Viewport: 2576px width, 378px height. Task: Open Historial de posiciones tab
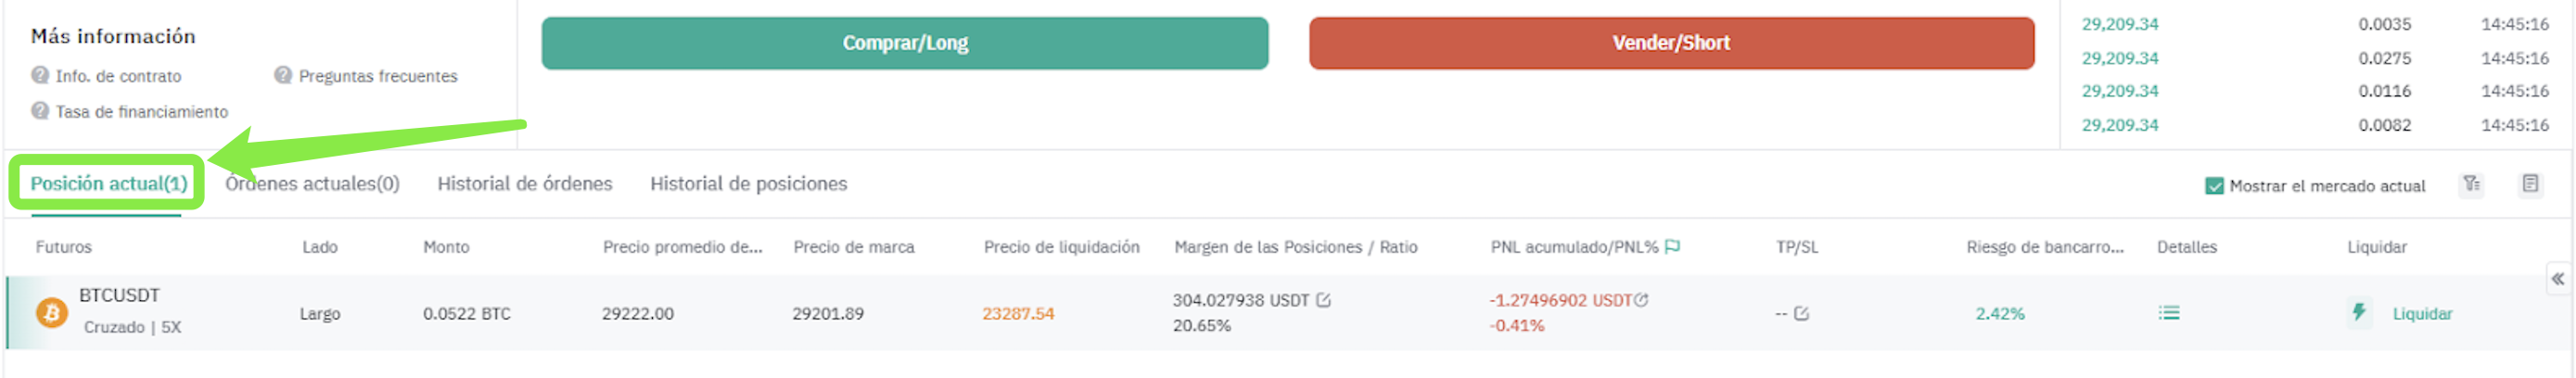click(748, 184)
